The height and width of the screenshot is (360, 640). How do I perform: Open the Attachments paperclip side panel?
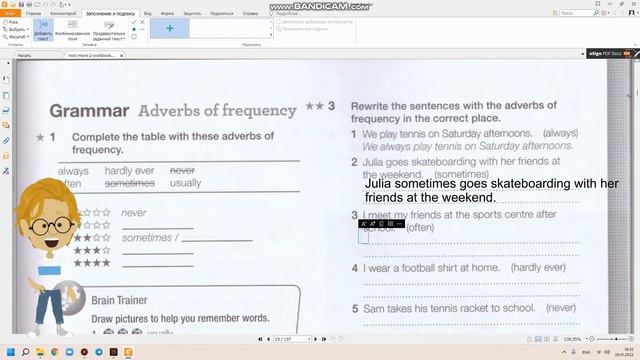6,140
